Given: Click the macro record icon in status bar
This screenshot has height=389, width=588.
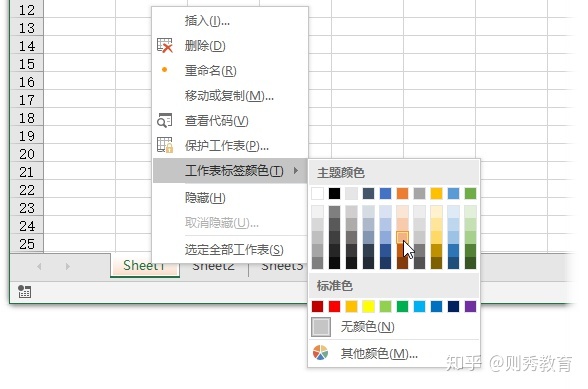Looking at the screenshot, I should [x=24, y=291].
